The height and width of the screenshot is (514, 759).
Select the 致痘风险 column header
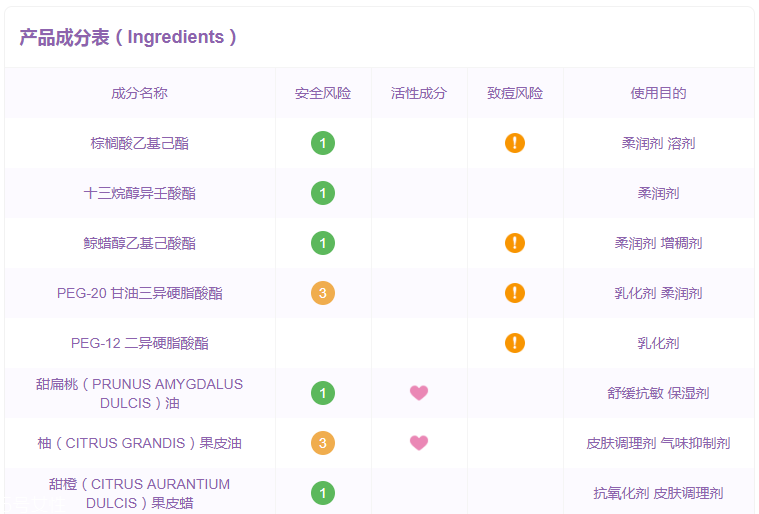coord(514,93)
